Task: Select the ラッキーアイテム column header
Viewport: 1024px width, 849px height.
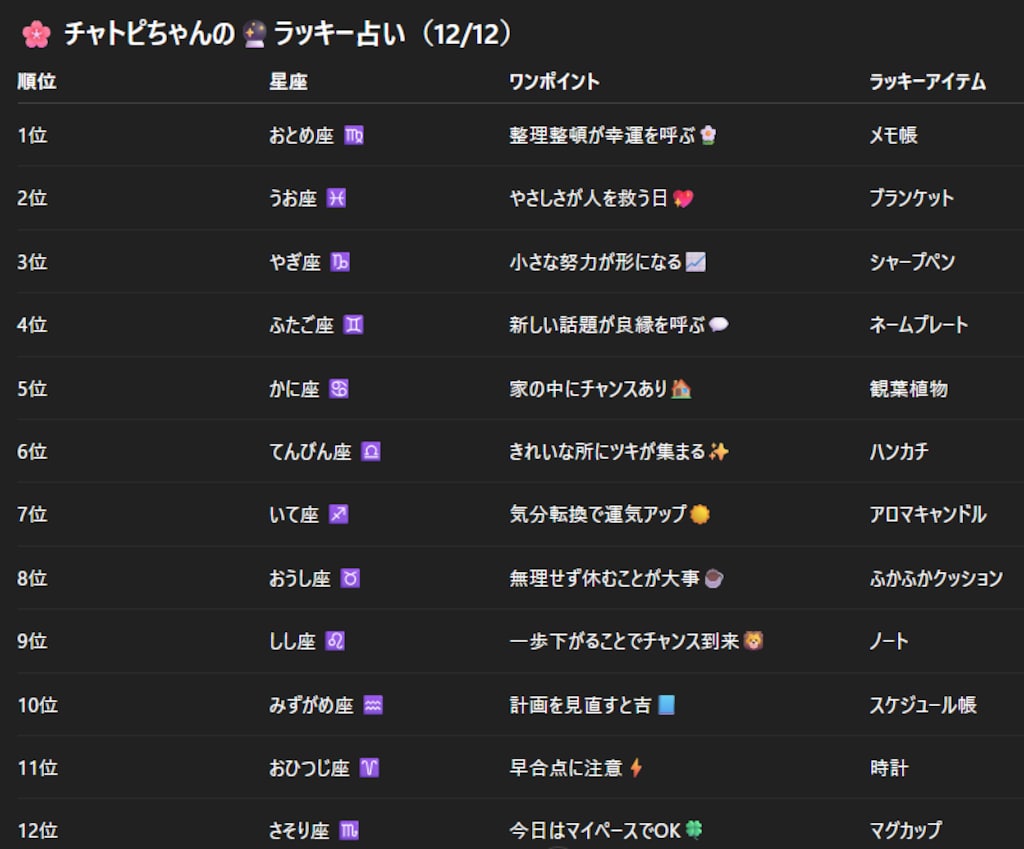Action: [928, 82]
